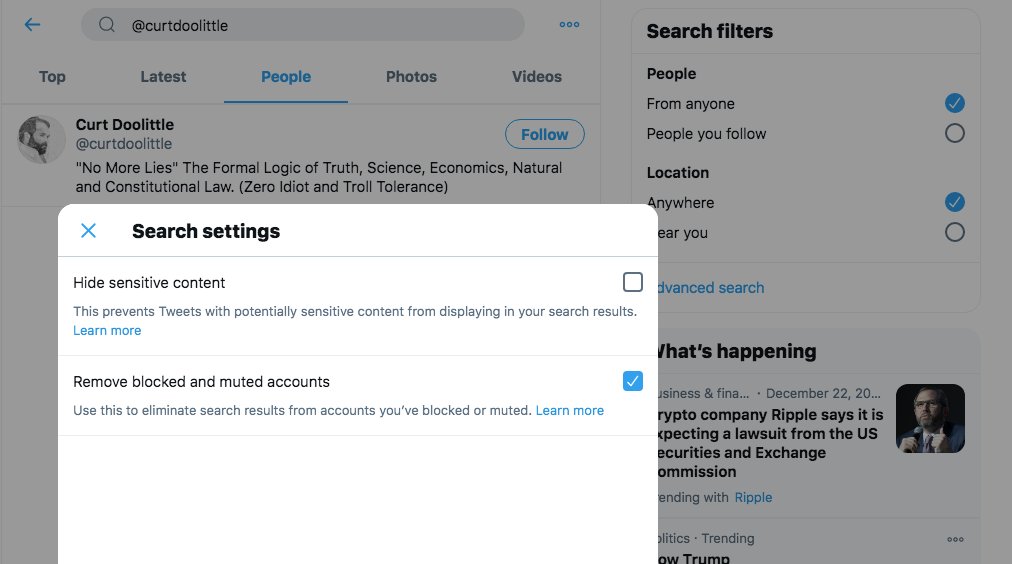Switch to the Latest tab
Screen dimensions: 1012x564
coord(163,77)
